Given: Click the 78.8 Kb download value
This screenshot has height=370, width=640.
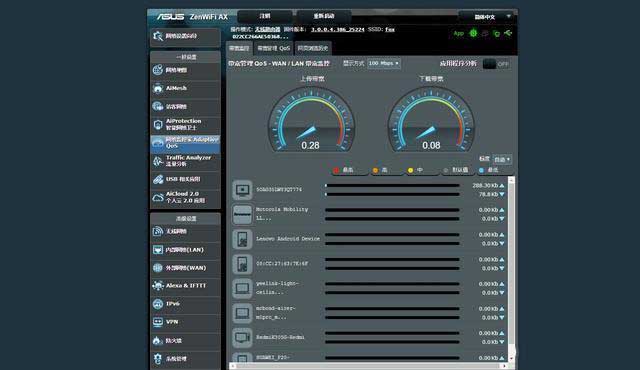Looking at the screenshot, I should [488, 194].
